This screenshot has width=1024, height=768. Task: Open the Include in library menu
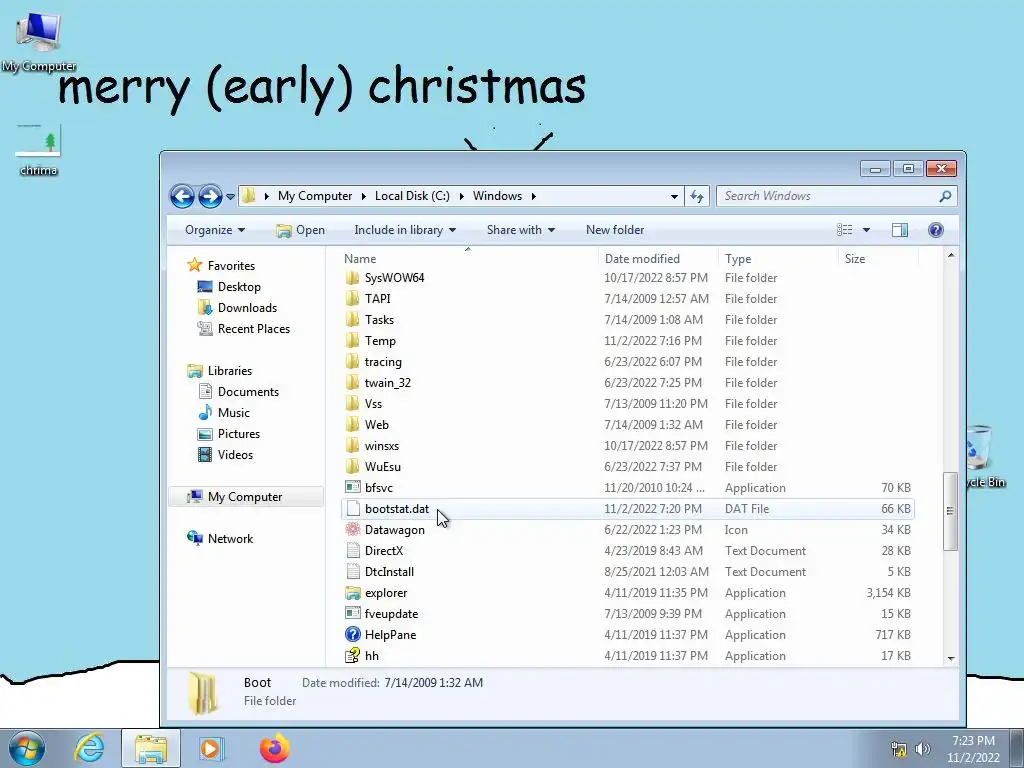click(x=405, y=230)
